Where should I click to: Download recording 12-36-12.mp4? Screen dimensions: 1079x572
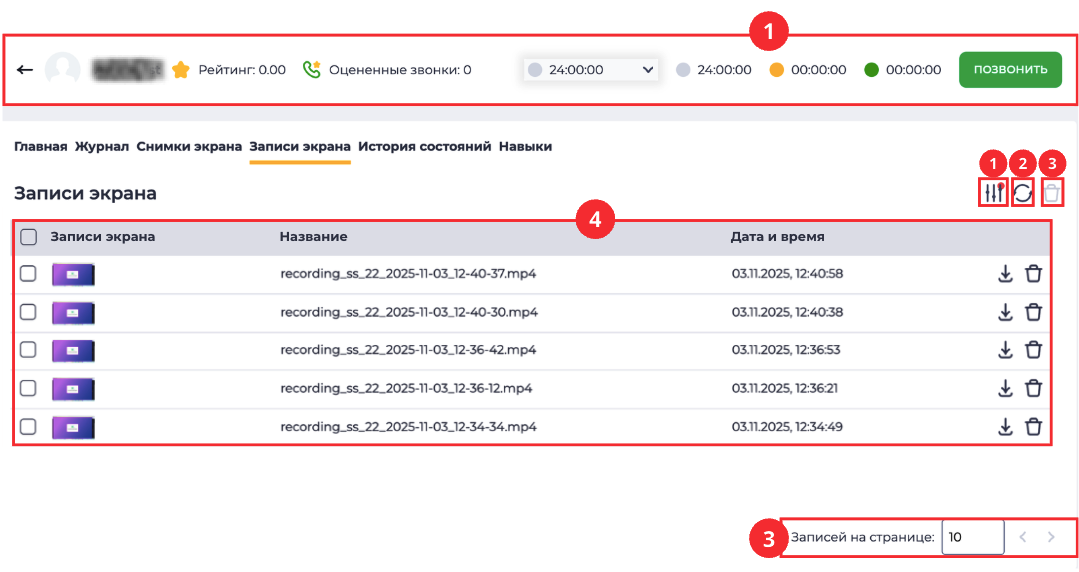coord(1005,389)
